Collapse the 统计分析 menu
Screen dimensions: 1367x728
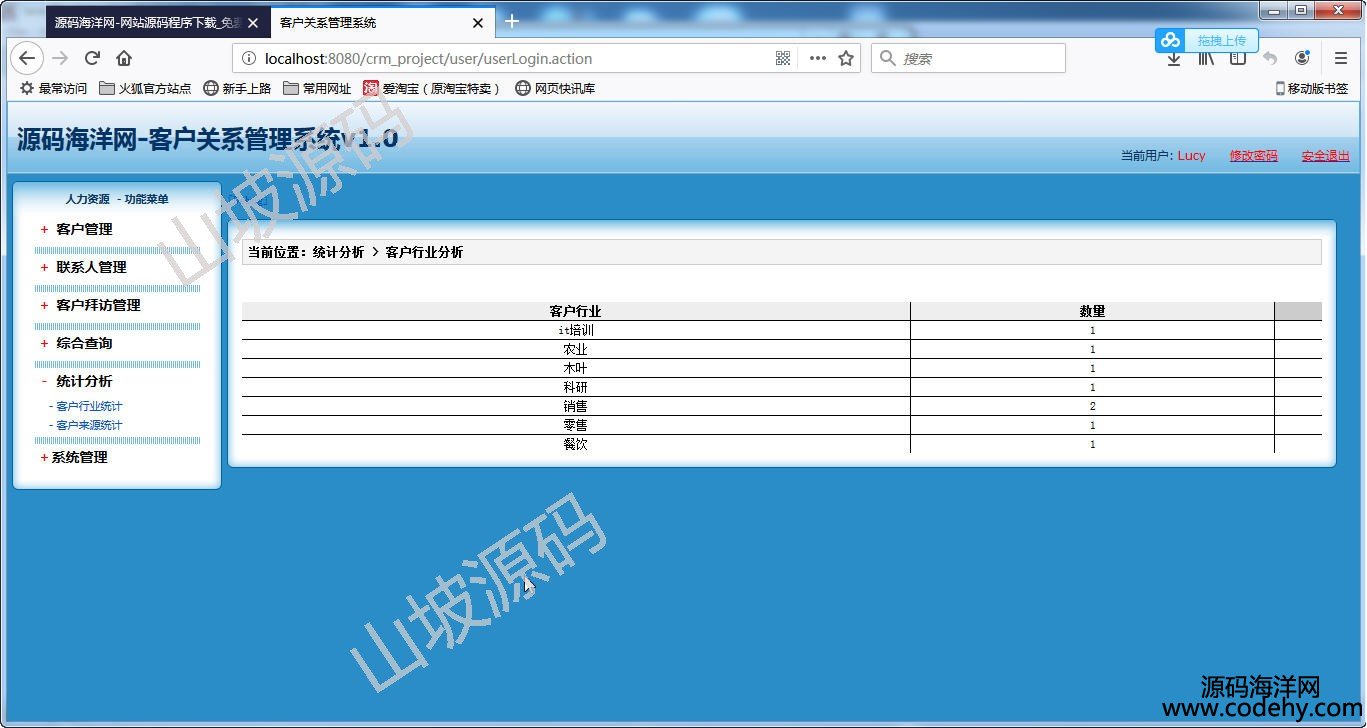pyautogui.click(x=84, y=381)
